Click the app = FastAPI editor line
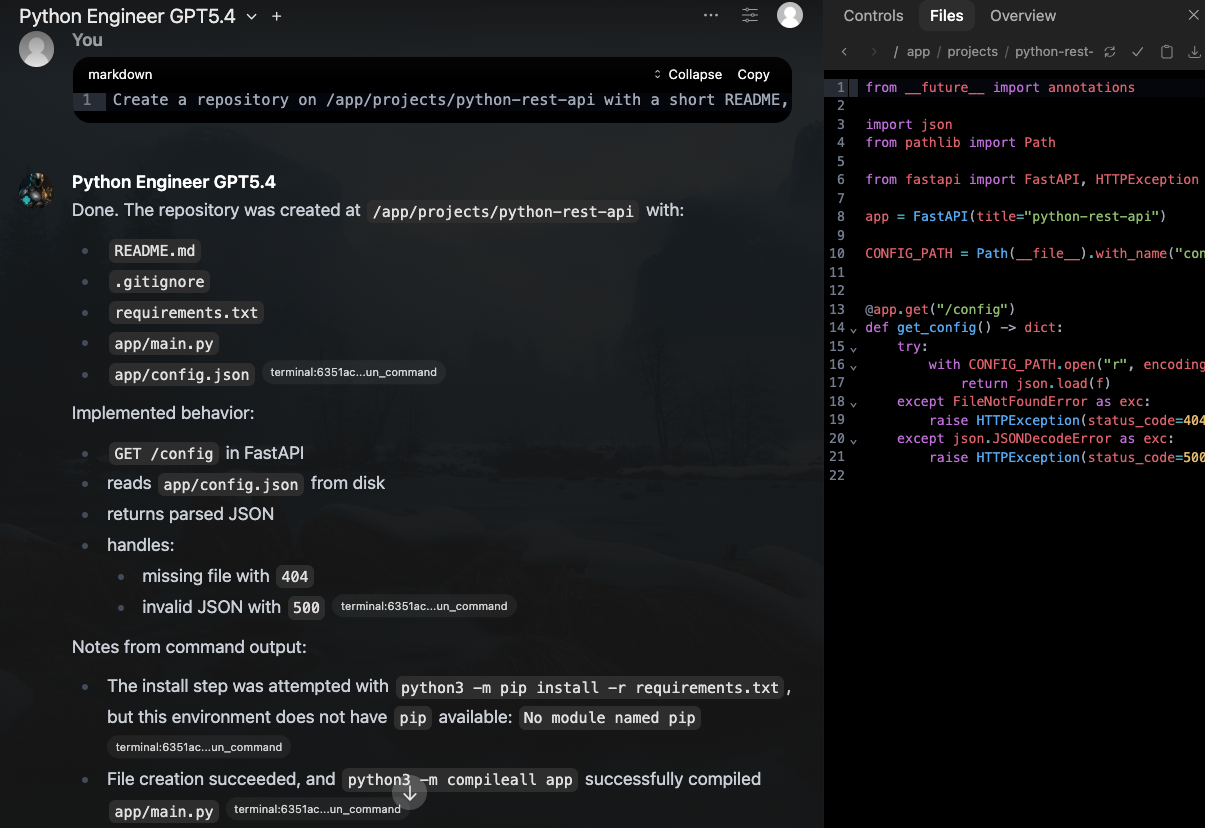Screen dimensions: 1205x828 pyautogui.click(x=1016, y=216)
